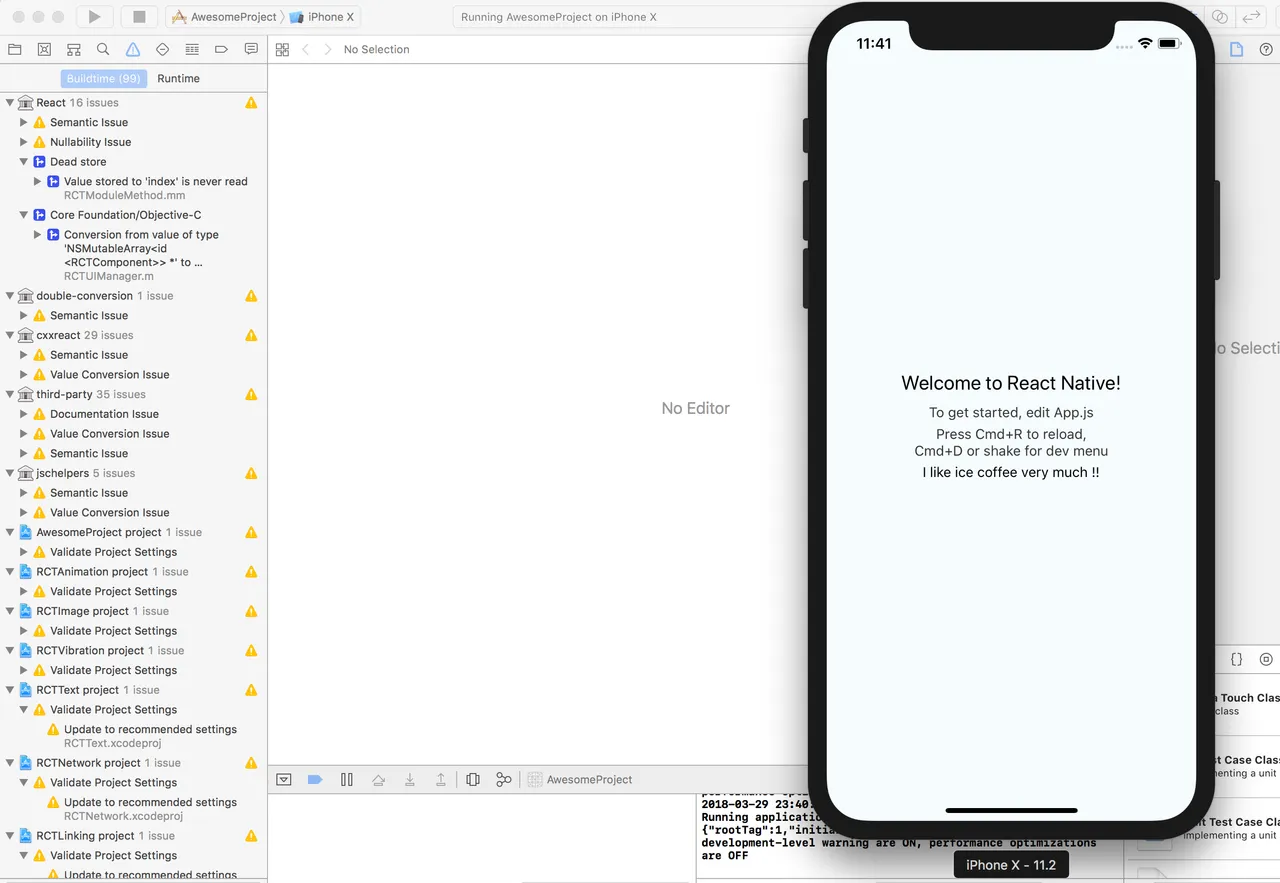Hide the debug area
Screen dimensions: 1280x883
pos(284,779)
